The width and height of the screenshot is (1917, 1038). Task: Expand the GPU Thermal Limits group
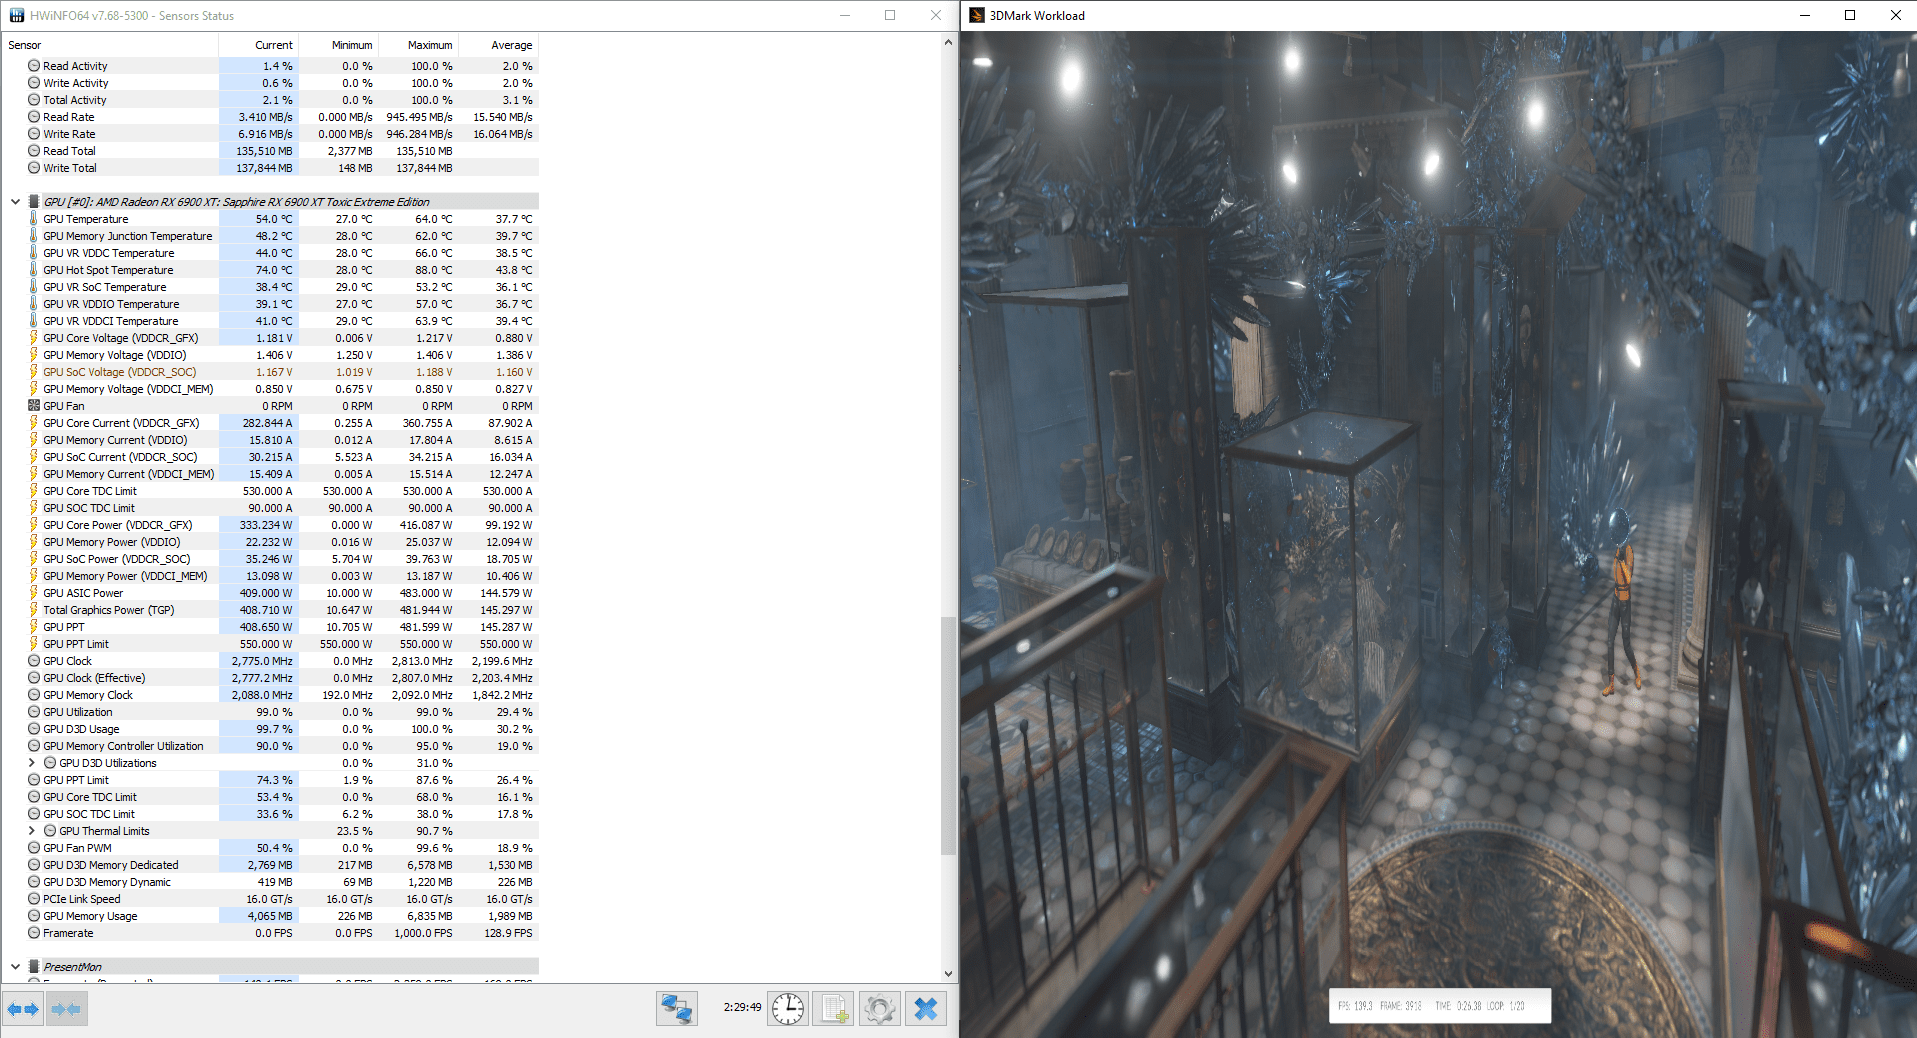pos(31,831)
